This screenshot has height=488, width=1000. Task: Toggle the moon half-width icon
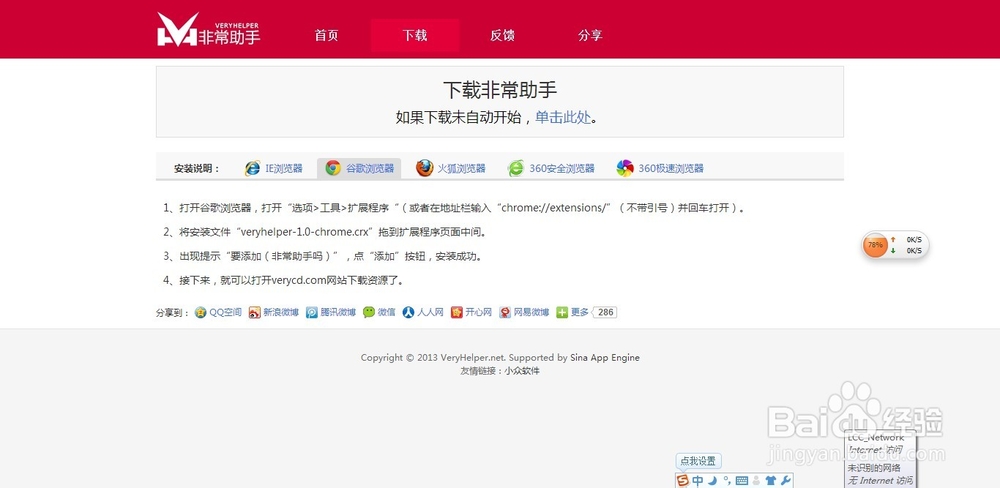[x=712, y=480]
